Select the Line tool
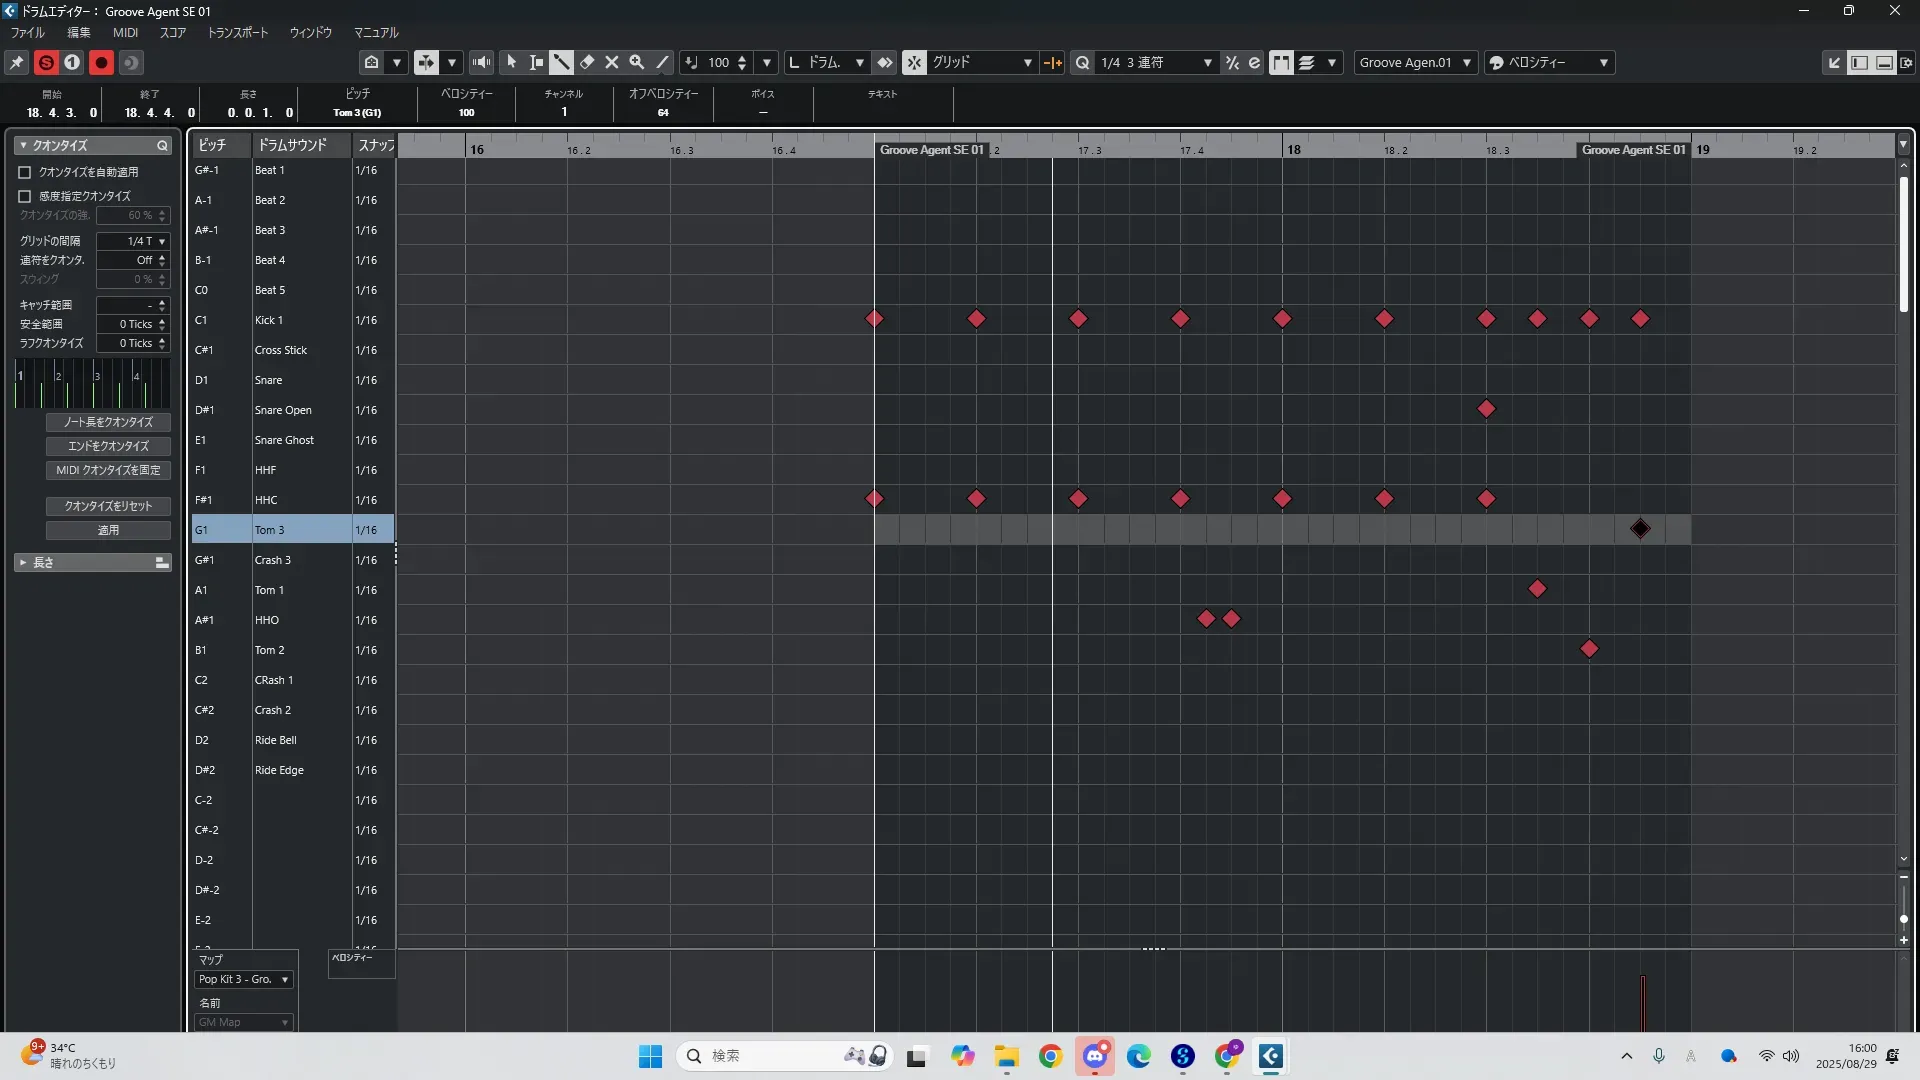 pos(662,62)
